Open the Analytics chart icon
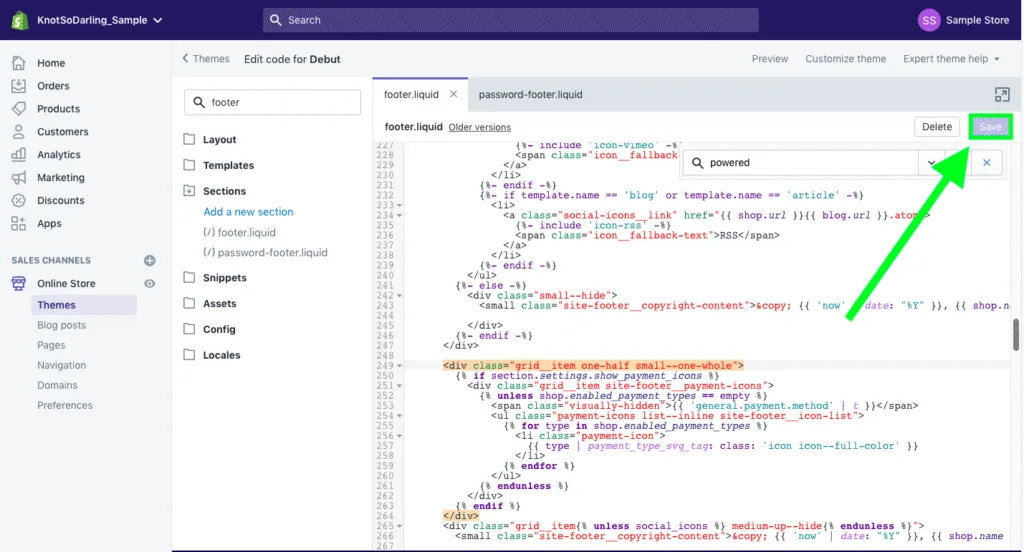 pos(19,155)
